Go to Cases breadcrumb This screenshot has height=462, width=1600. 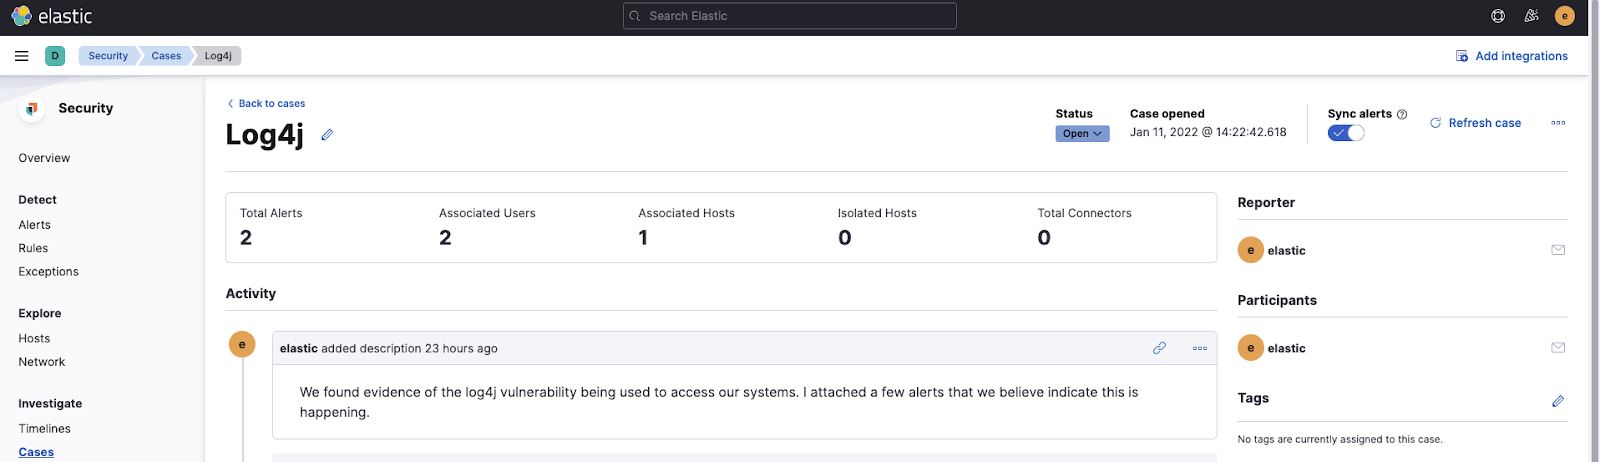point(166,56)
